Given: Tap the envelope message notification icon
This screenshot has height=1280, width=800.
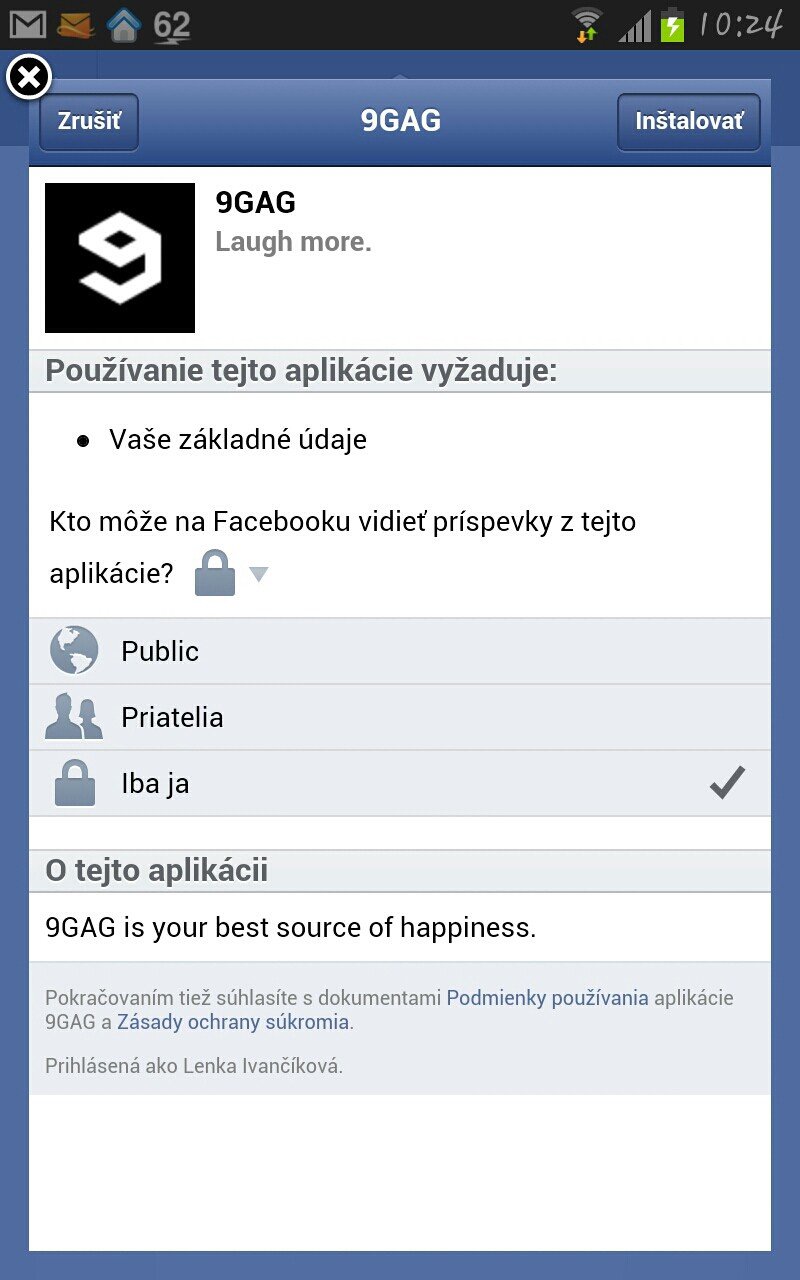Looking at the screenshot, I should 76,24.
